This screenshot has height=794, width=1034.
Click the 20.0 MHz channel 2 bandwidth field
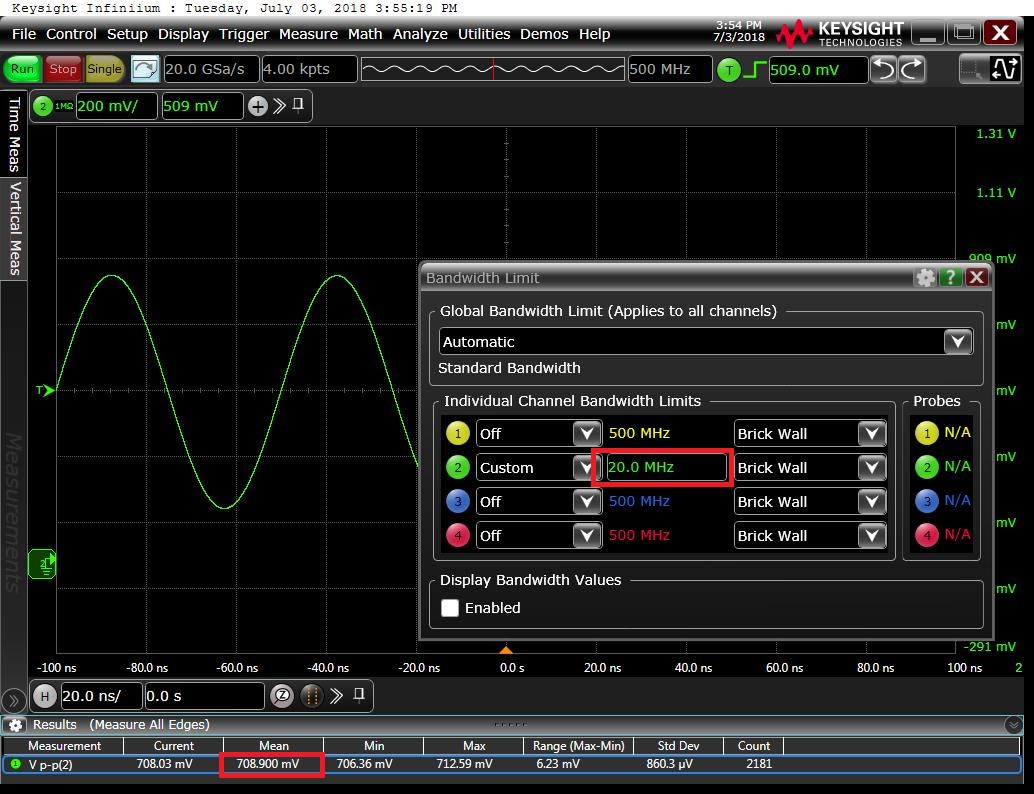(x=665, y=468)
